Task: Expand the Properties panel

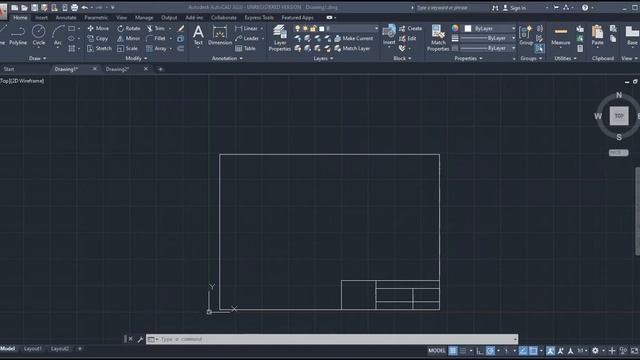Action: pos(468,58)
